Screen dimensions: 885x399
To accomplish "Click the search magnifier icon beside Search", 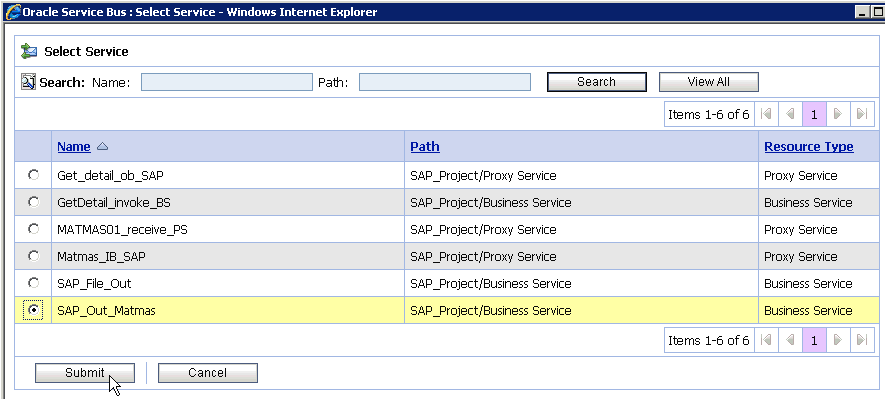I will click(x=28, y=82).
